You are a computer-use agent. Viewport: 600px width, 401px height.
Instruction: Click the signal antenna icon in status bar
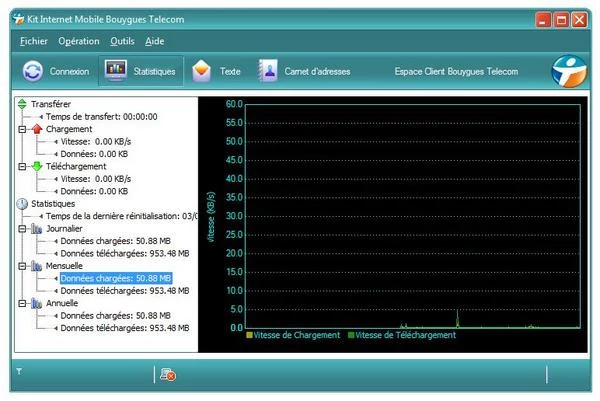click(19, 371)
